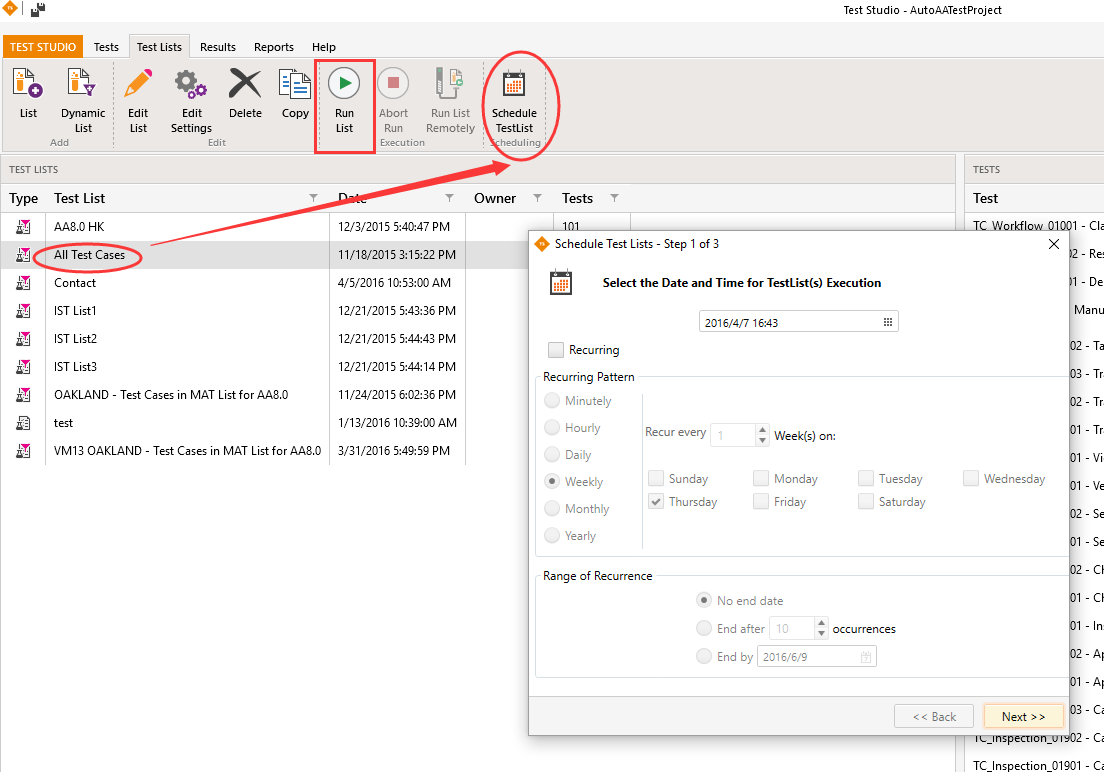Image resolution: width=1104 pixels, height=772 pixels.
Task: Click the Abort Run stop icon
Action: click(394, 83)
